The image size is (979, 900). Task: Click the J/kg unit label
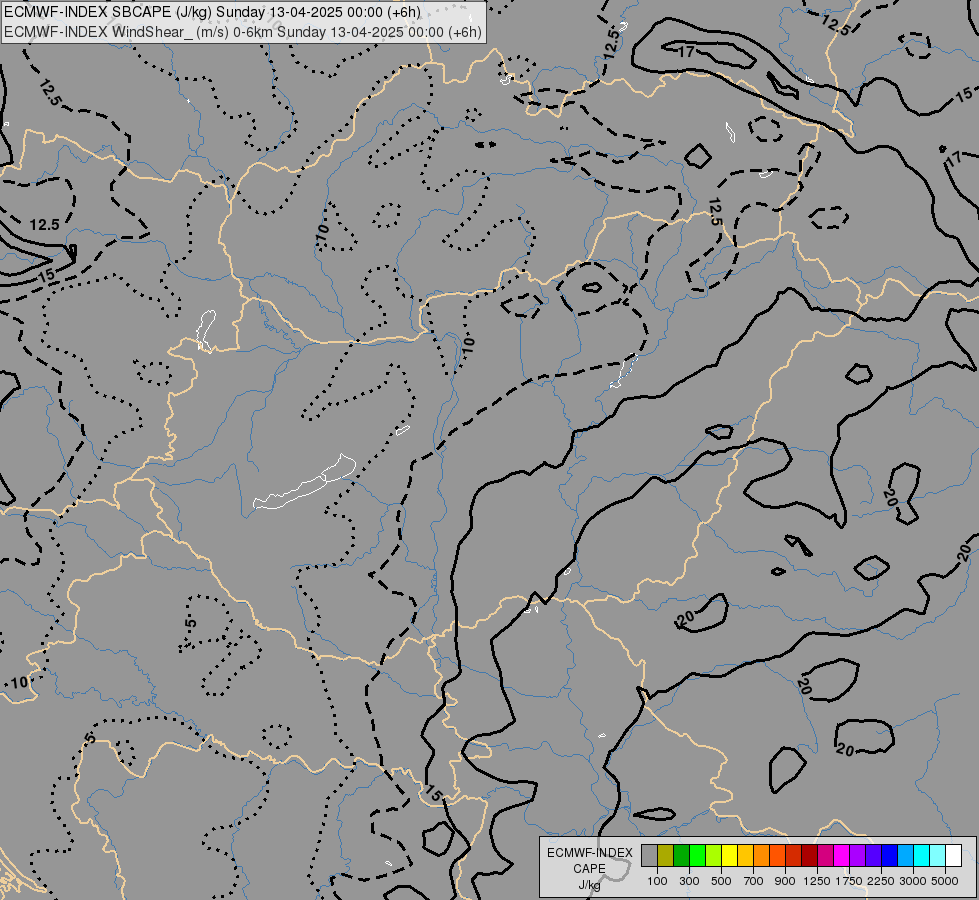(589, 886)
